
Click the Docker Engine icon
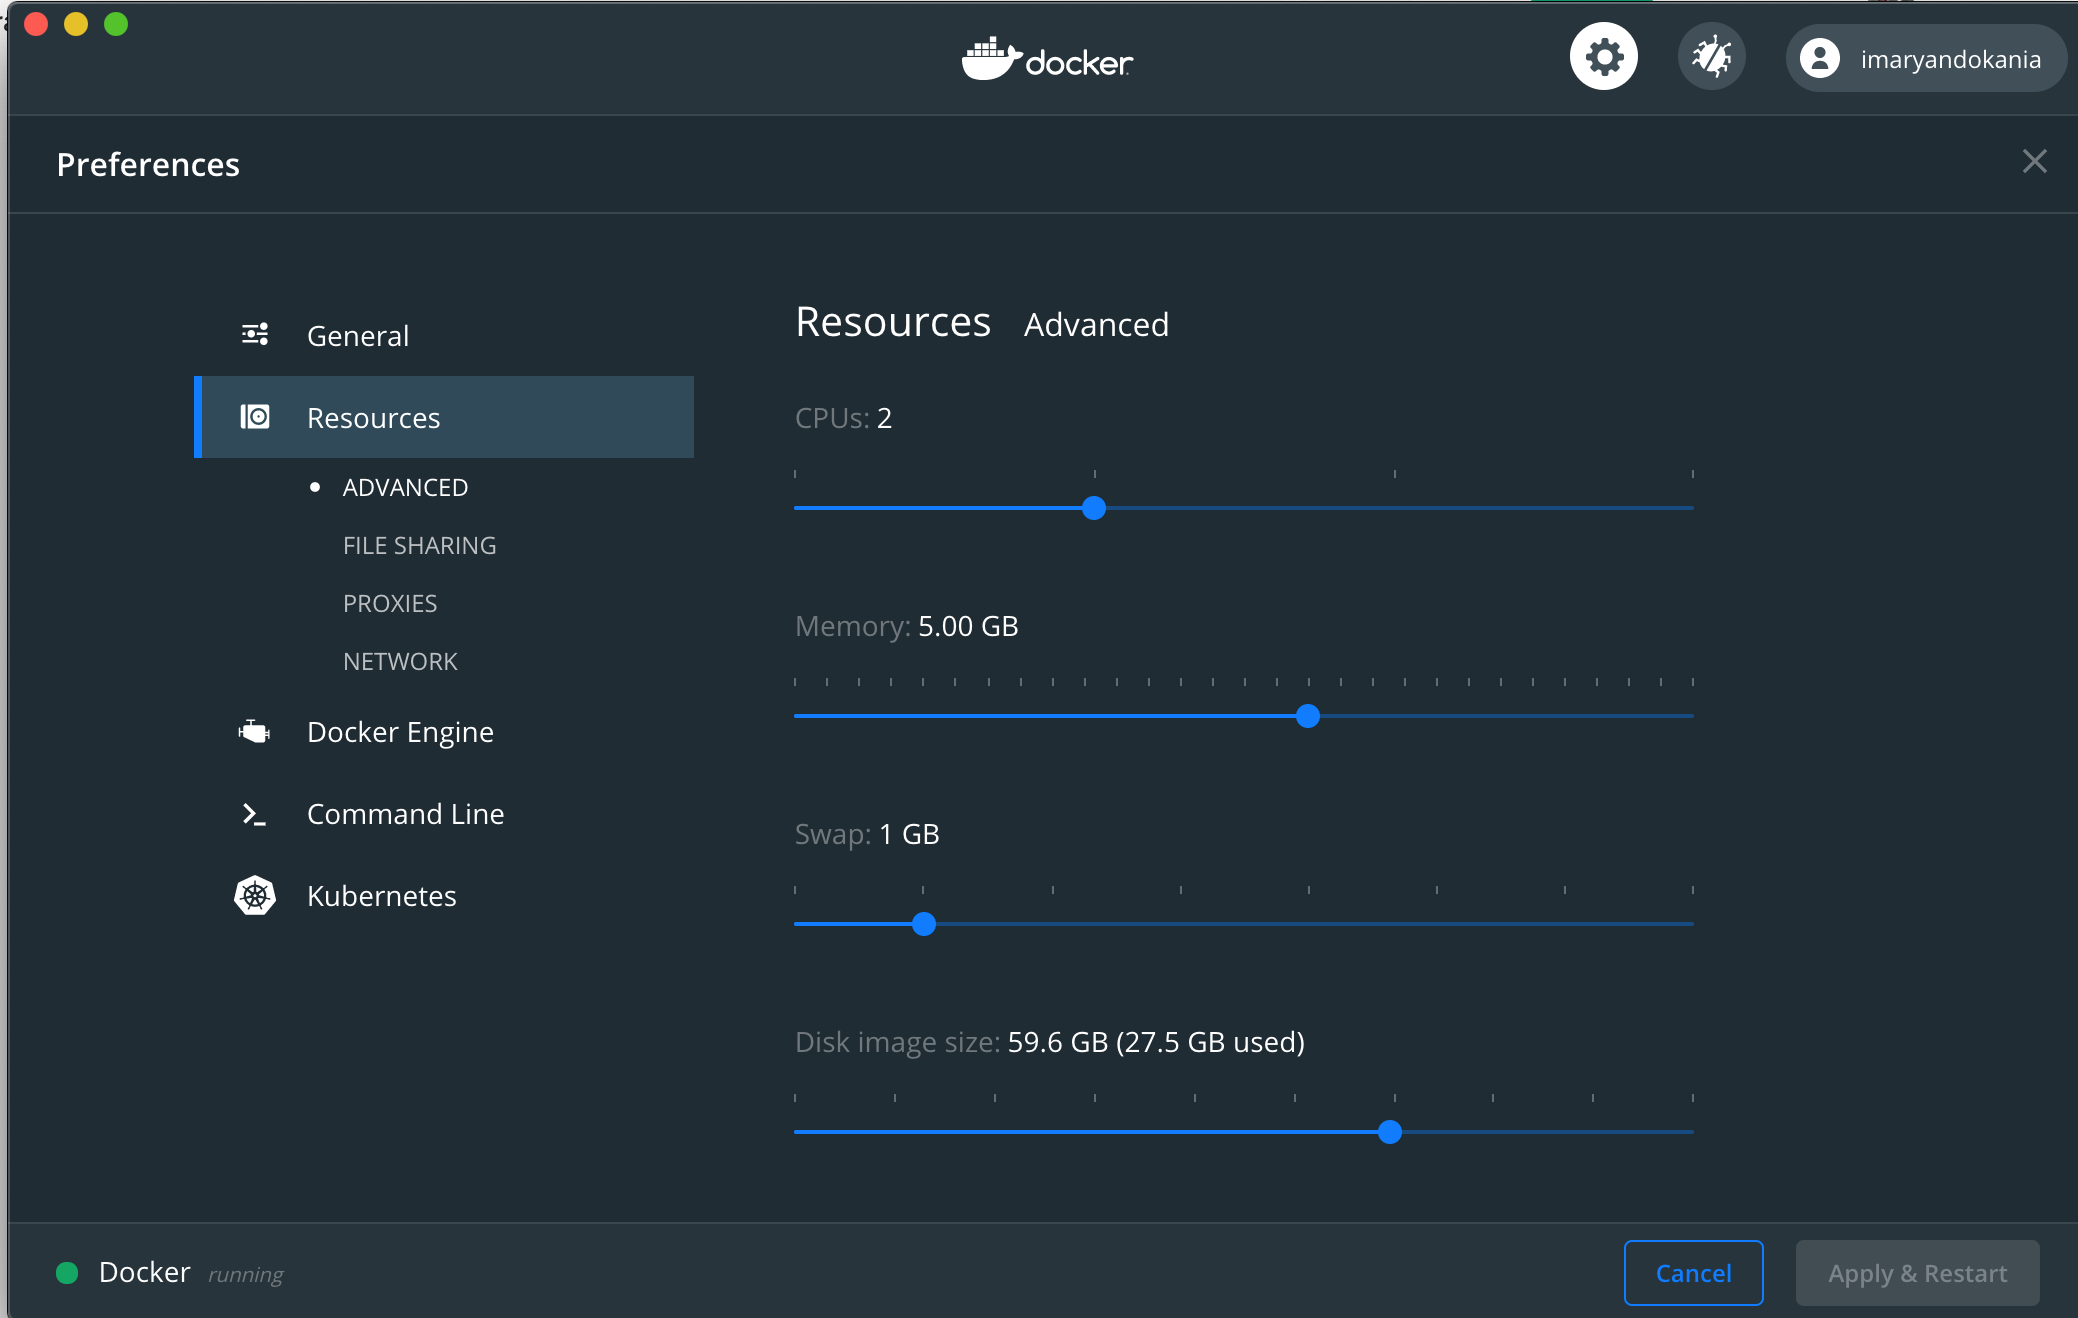pos(254,732)
